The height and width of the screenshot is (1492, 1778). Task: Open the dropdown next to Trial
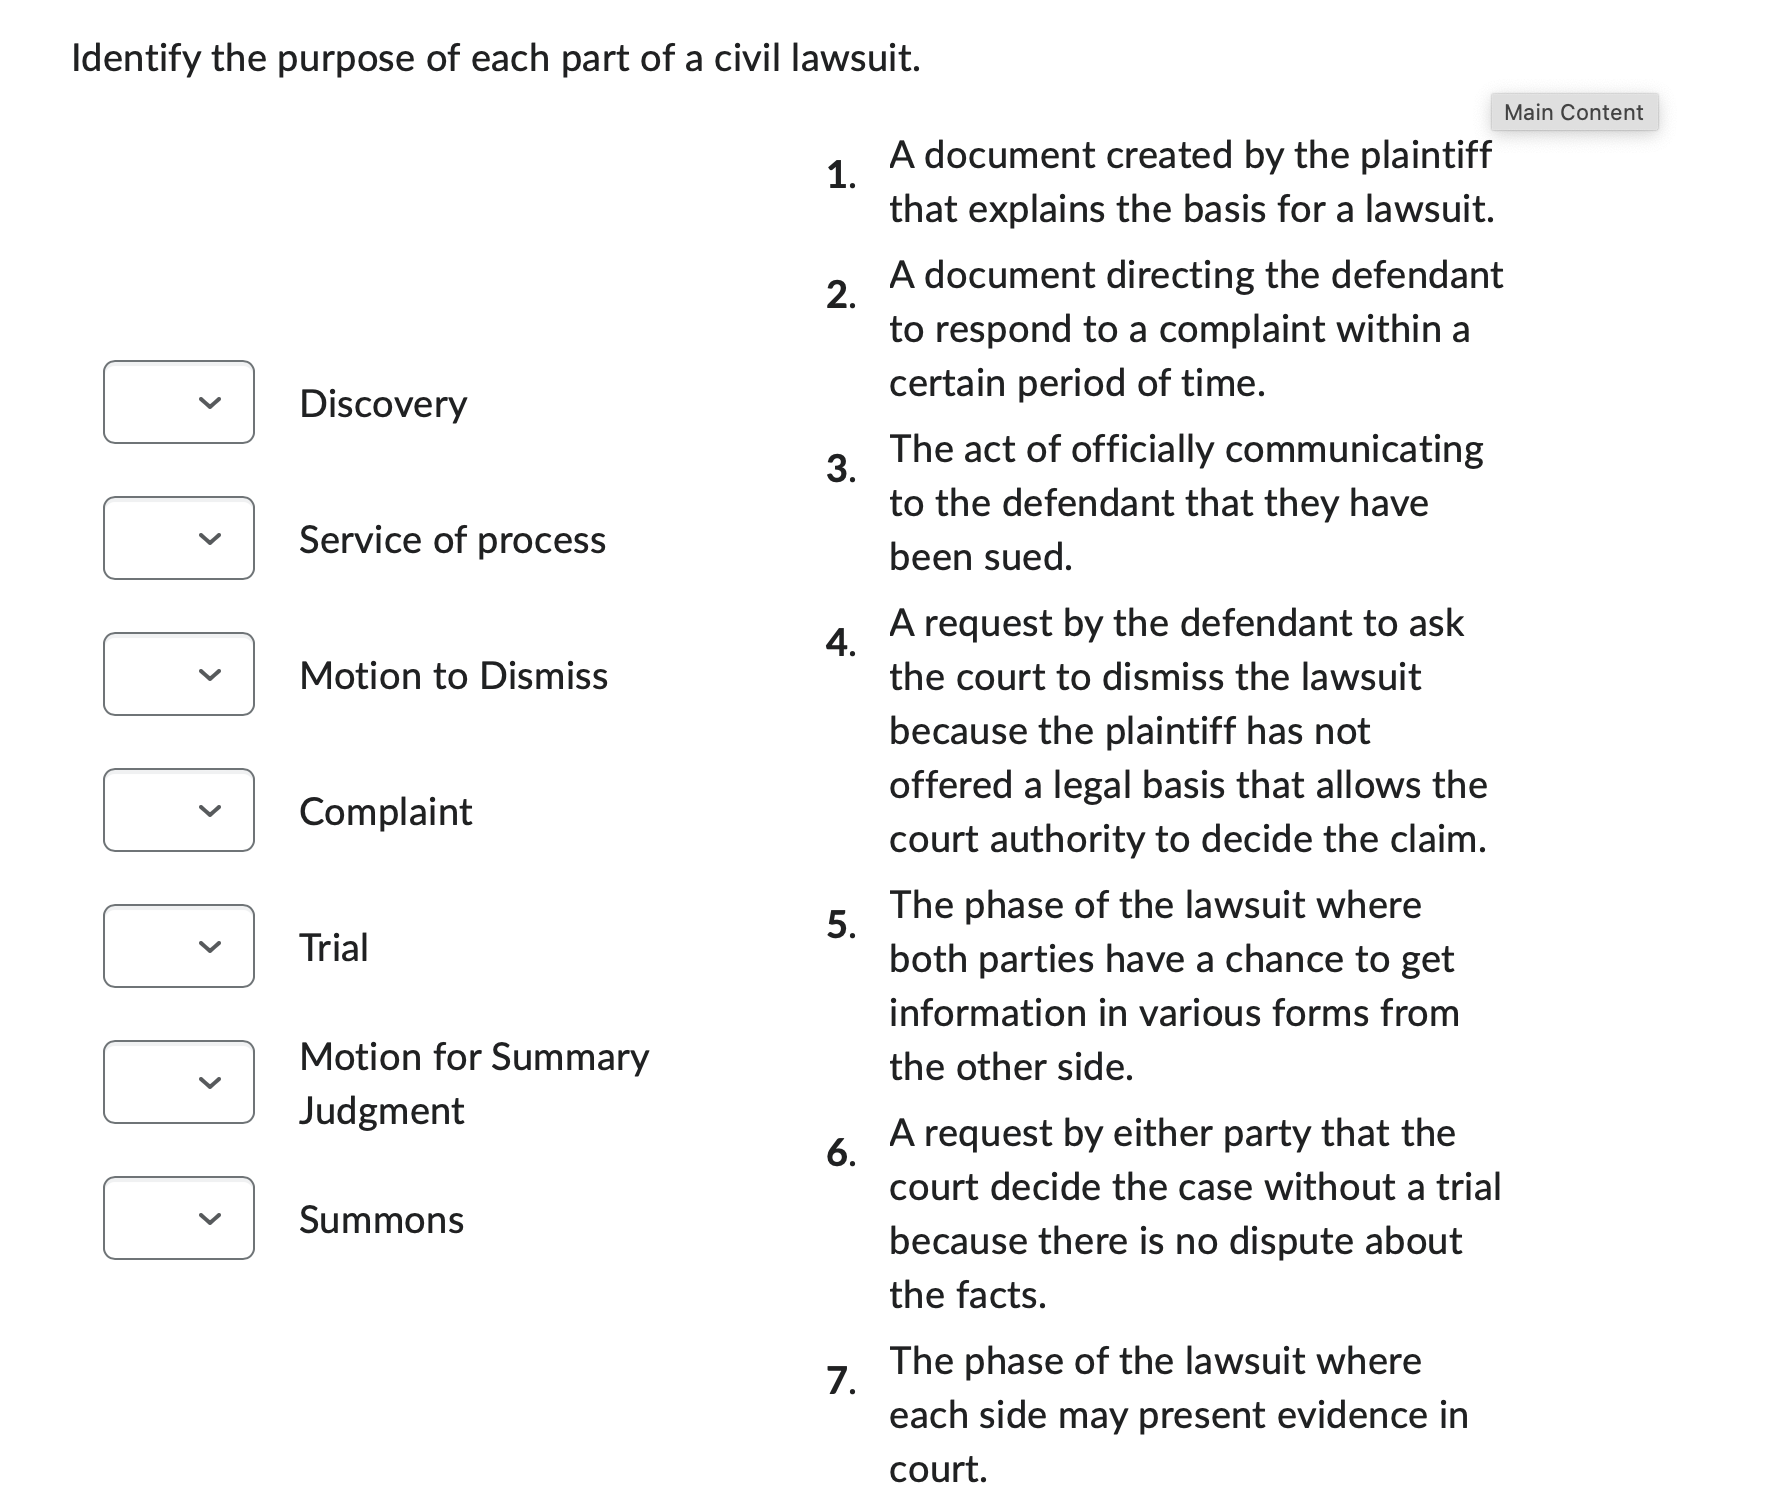coord(178,946)
